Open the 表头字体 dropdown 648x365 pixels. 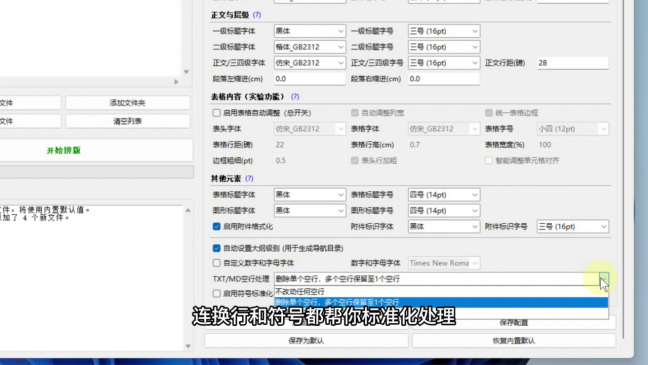[310, 129]
